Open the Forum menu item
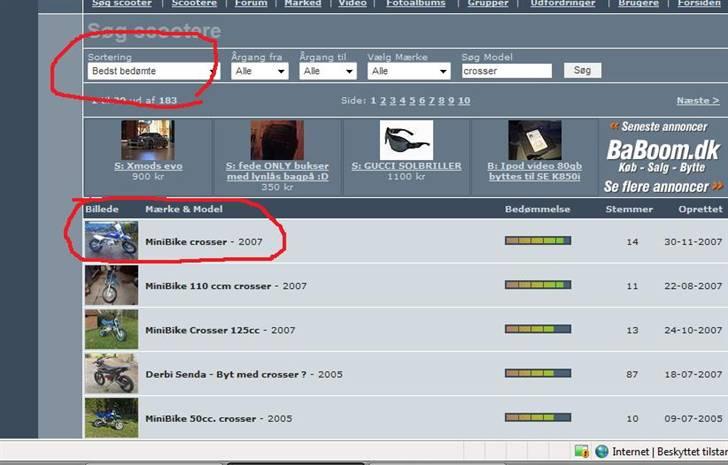The width and height of the screenshot is (728, 465). point(251,4)
